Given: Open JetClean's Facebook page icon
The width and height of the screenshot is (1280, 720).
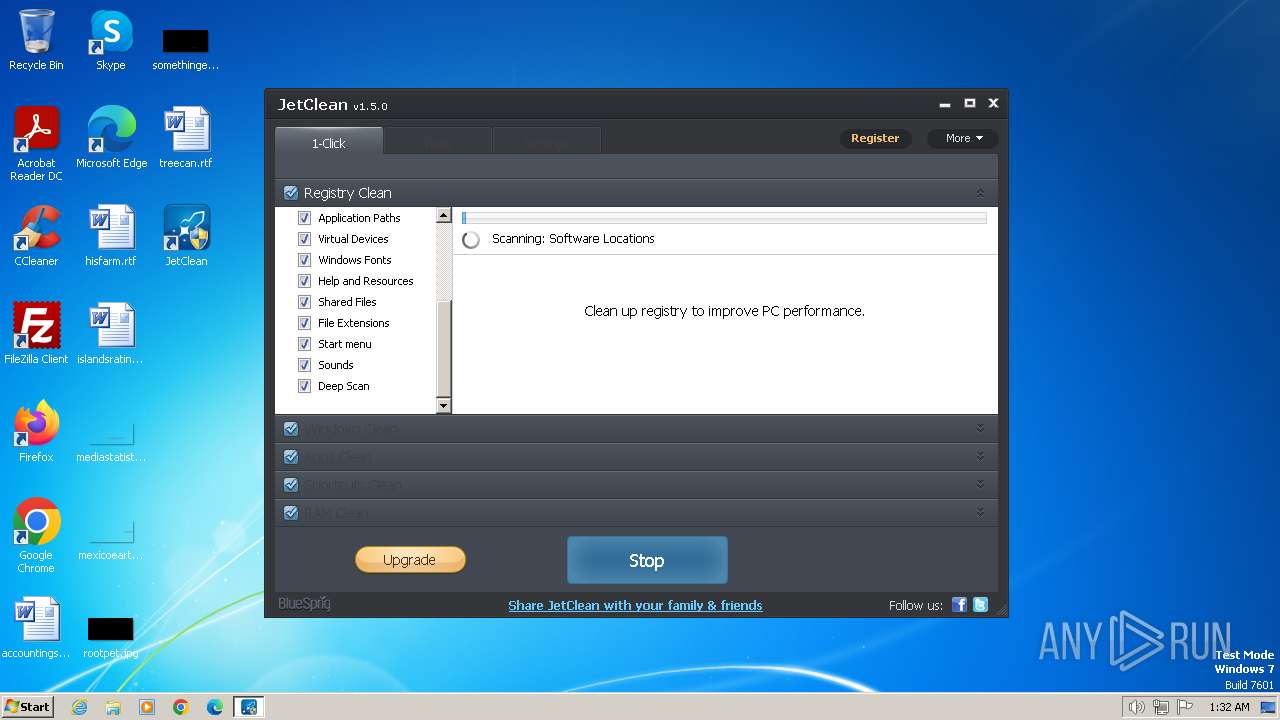Looking at the screenshot, I should pos(959,605).
